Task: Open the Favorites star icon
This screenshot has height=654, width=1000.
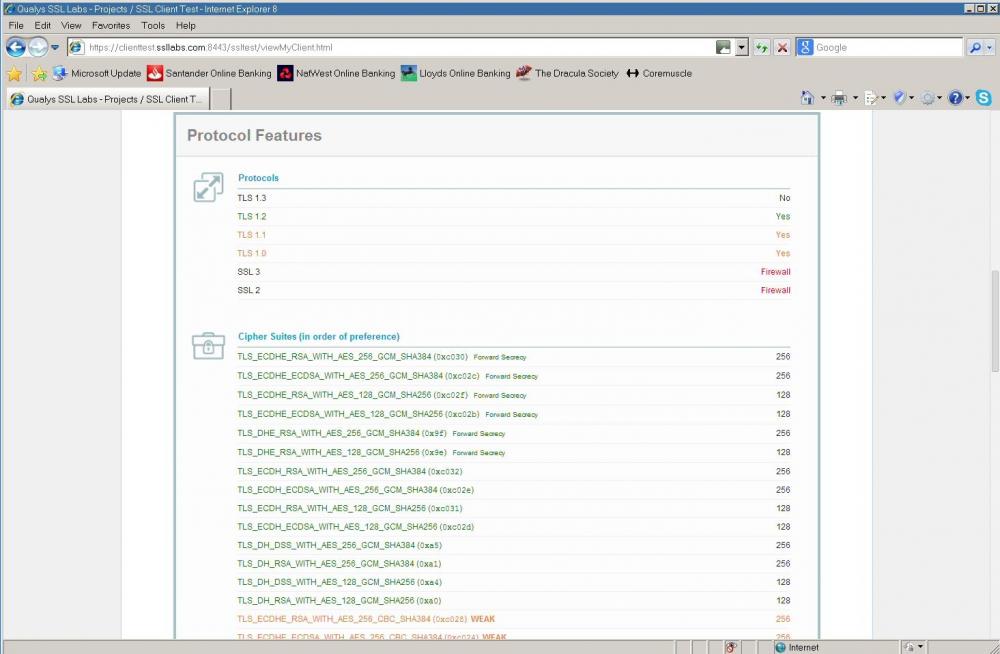Action: [x=14, y=73]
